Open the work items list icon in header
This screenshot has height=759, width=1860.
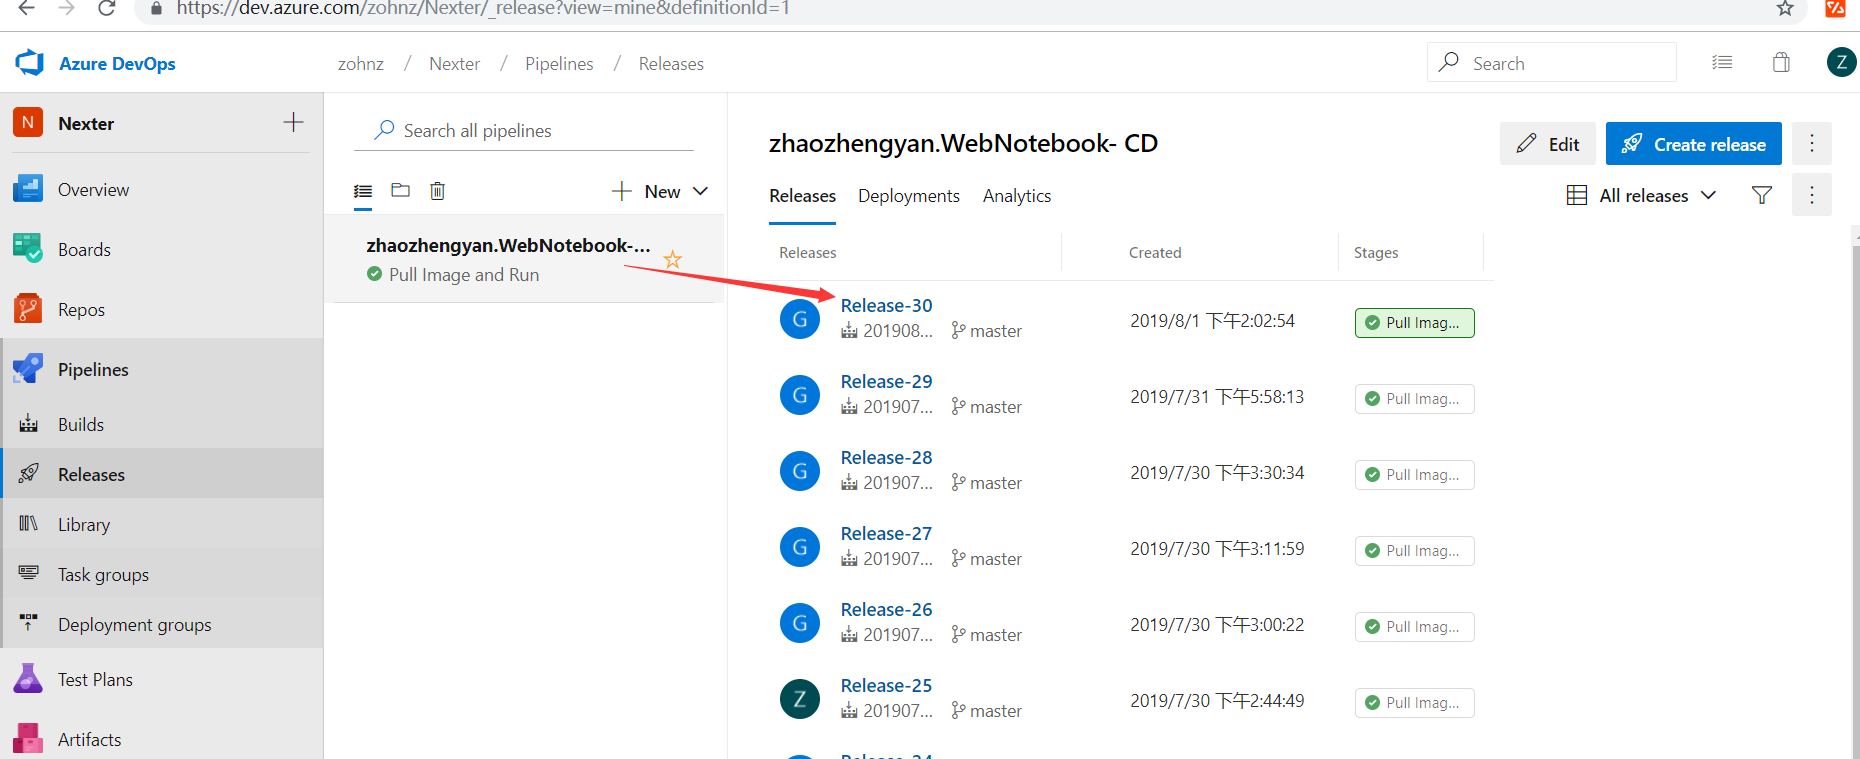coord(1722,63)
